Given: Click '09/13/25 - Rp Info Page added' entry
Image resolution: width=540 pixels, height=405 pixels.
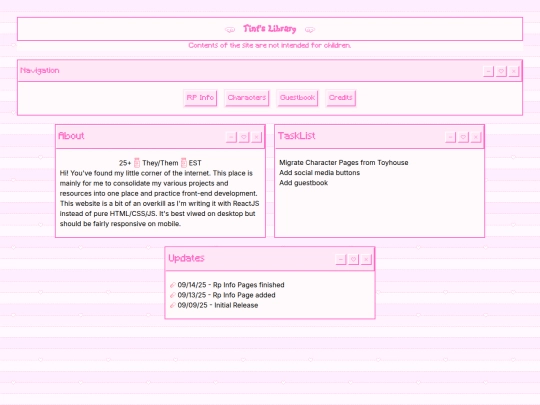Looking at the screenshot, I should click(x=226, y=295).
